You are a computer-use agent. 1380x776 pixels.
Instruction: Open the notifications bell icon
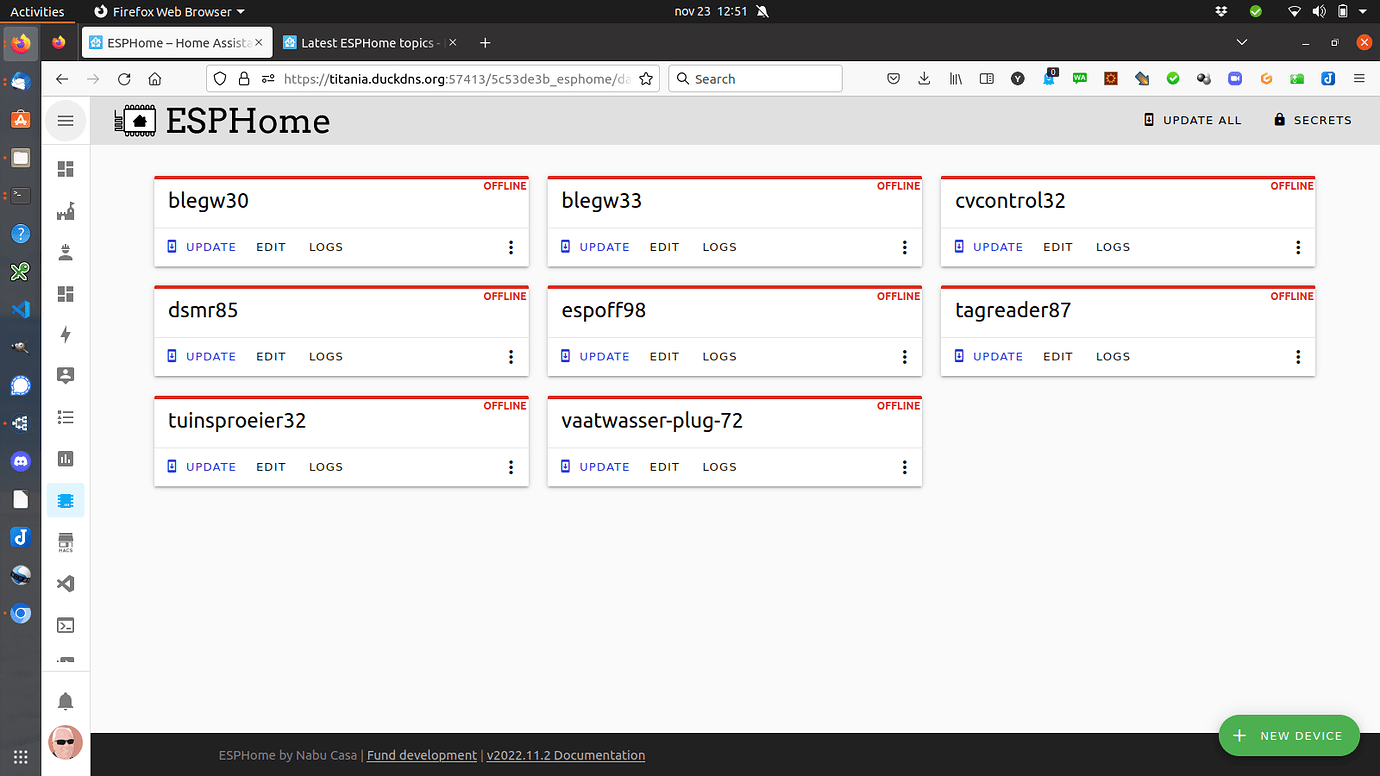pos(65,700)
